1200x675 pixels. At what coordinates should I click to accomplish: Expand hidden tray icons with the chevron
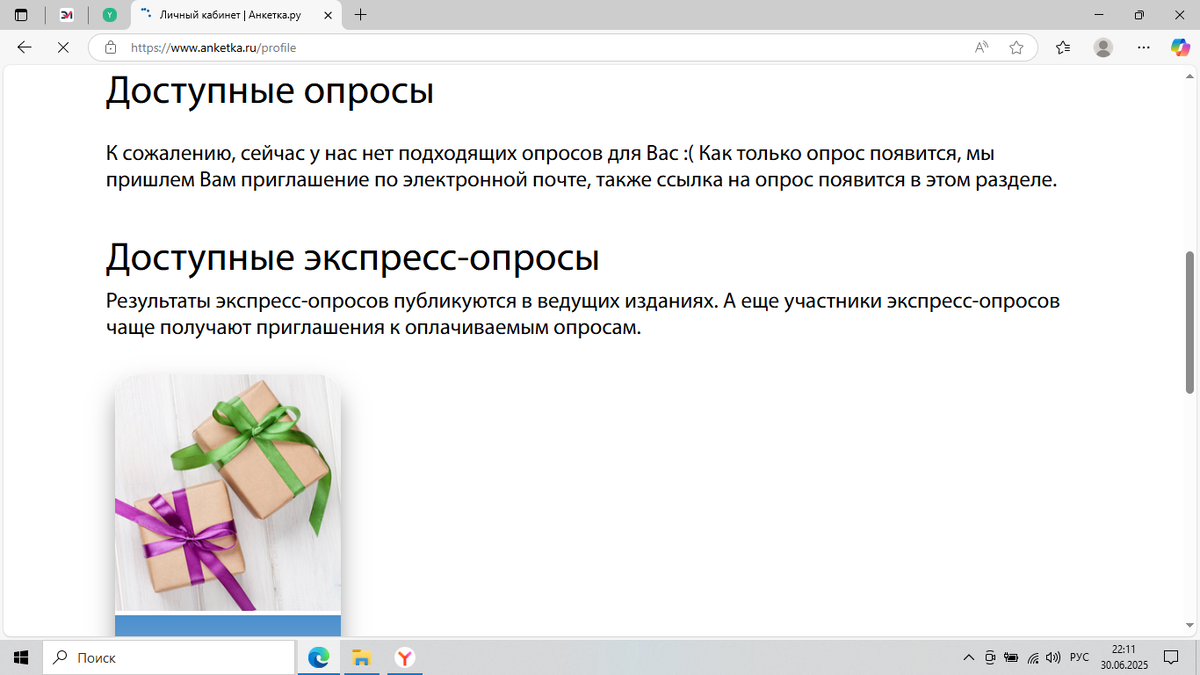pos(968,657)
